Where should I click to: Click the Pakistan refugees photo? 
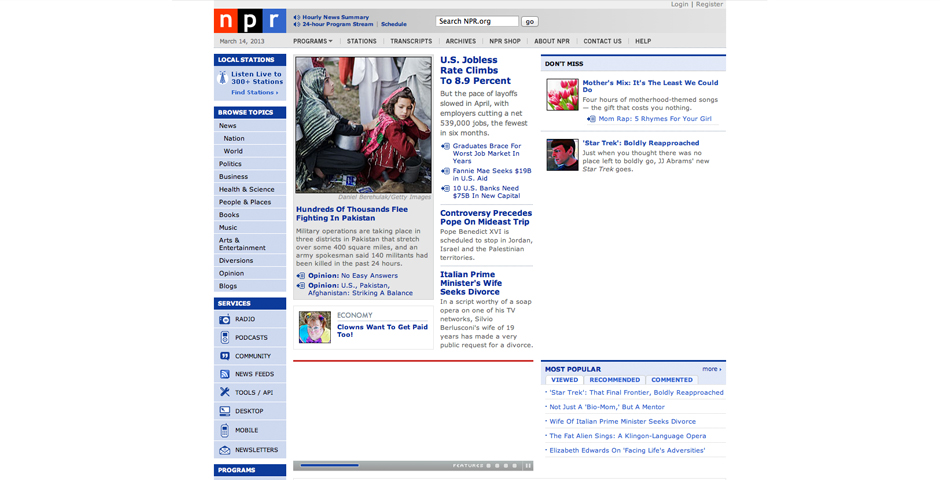363,125
